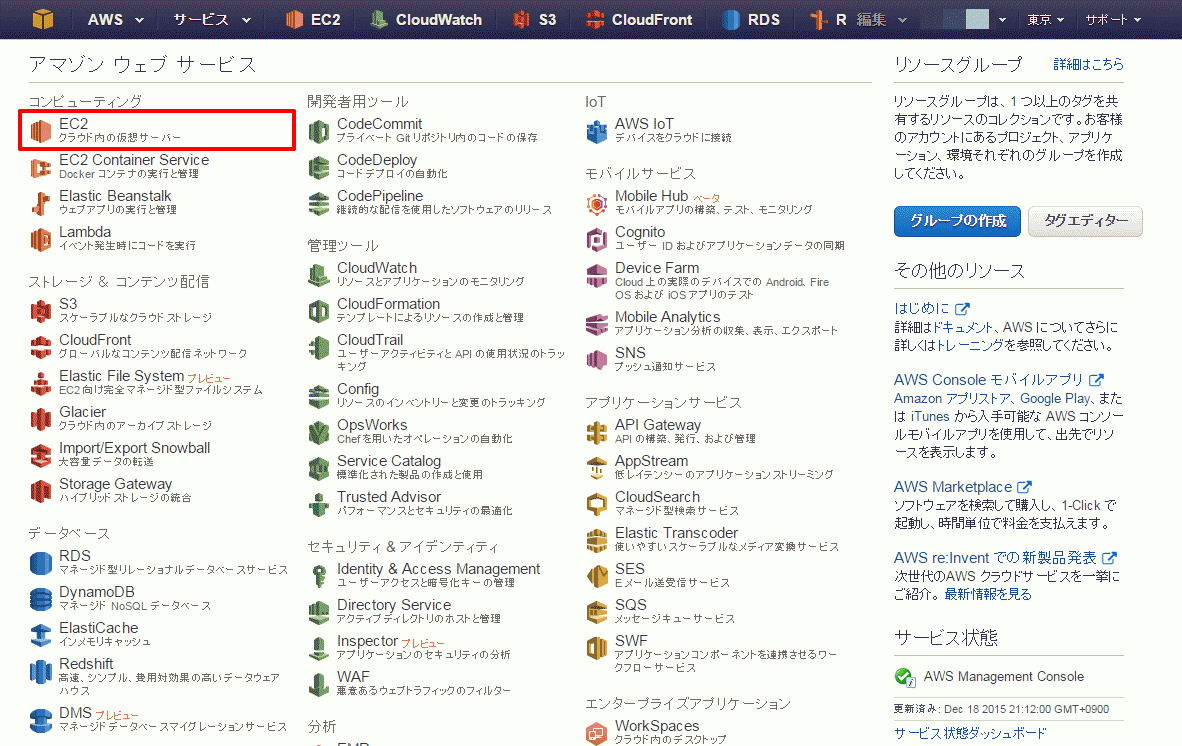Open the SQS queue icon

tap(597, 612)
